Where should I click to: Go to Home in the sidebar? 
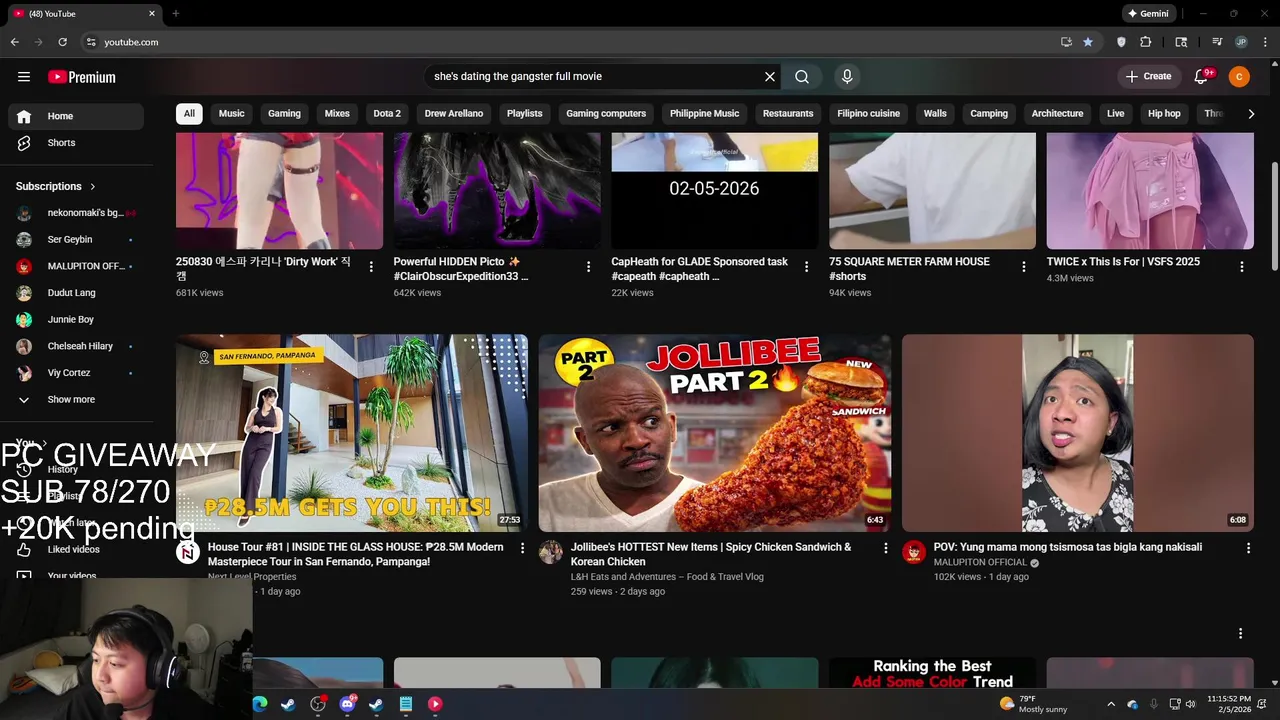tap(76, 116)
